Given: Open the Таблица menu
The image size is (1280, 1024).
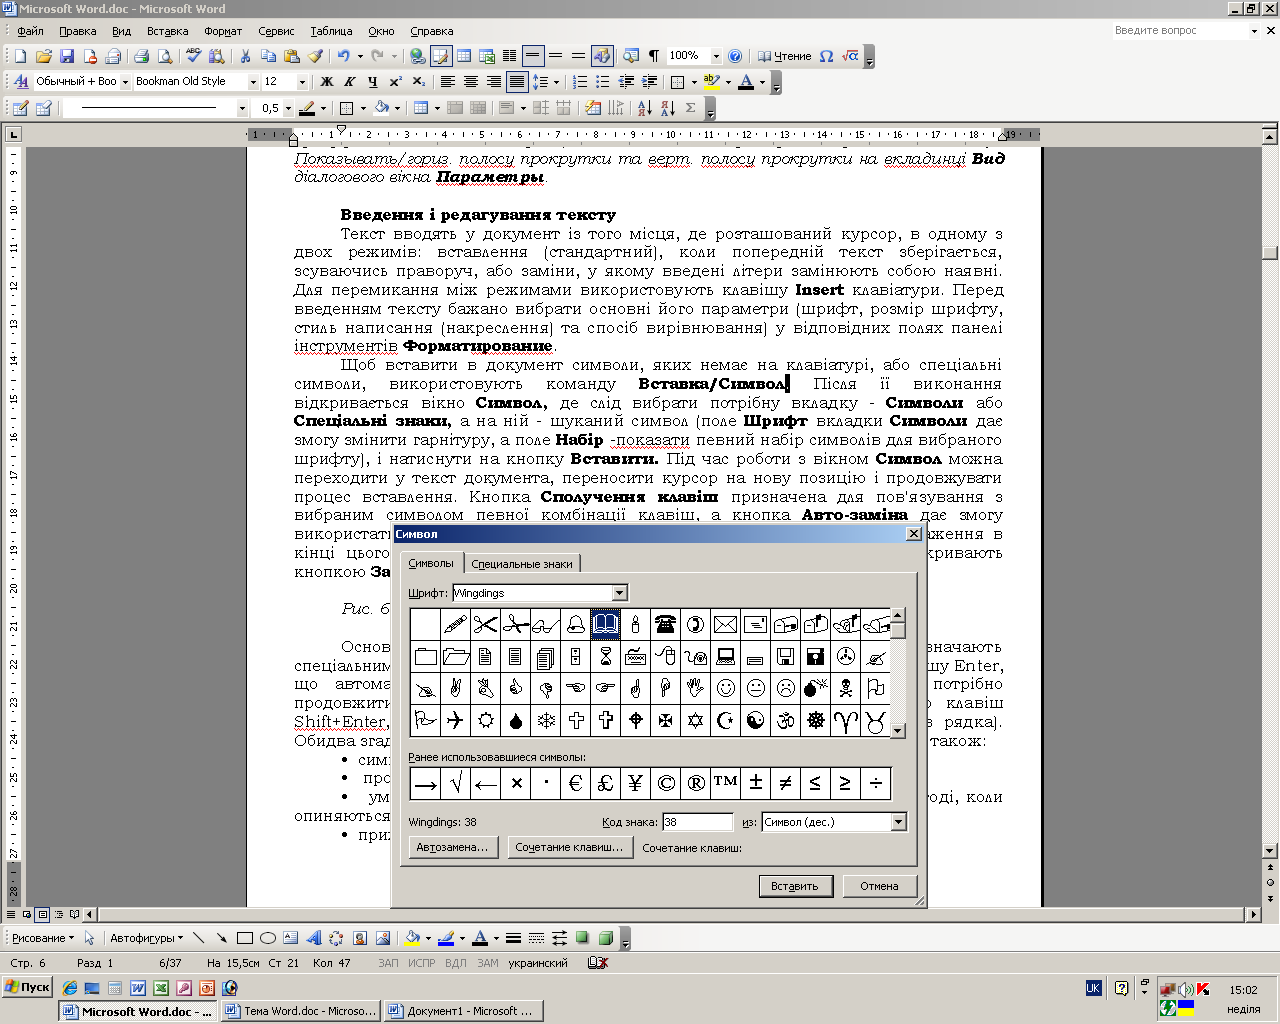Looking at the screenshot, I should tap(331, 31).
